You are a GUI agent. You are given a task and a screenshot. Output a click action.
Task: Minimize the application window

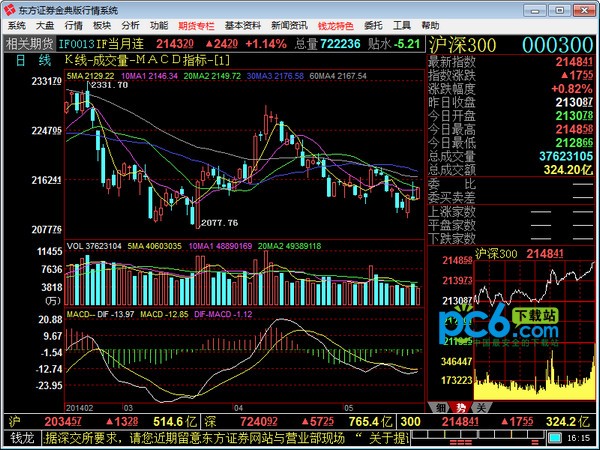tap(535, 10)
